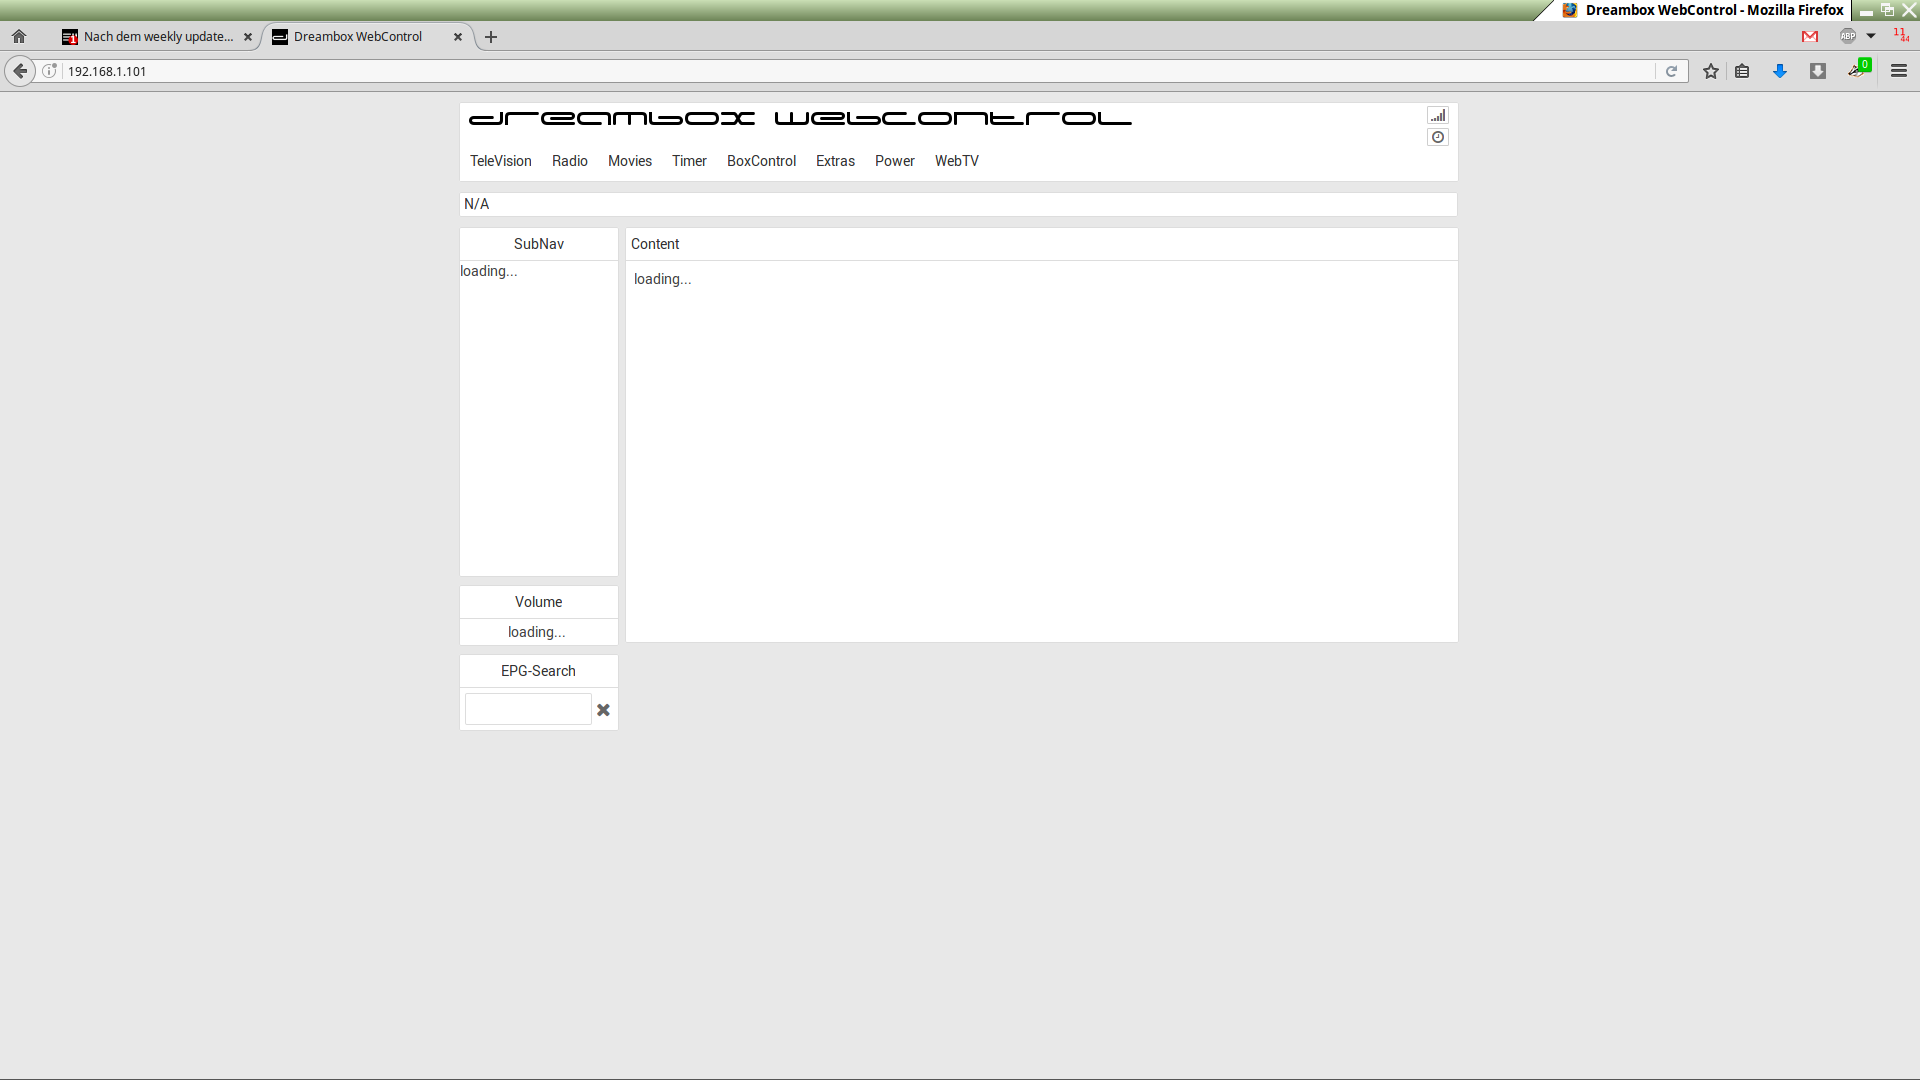Click the Adblock Plus icon
1920x1080 pixels.
click(x=1848, y=36)
